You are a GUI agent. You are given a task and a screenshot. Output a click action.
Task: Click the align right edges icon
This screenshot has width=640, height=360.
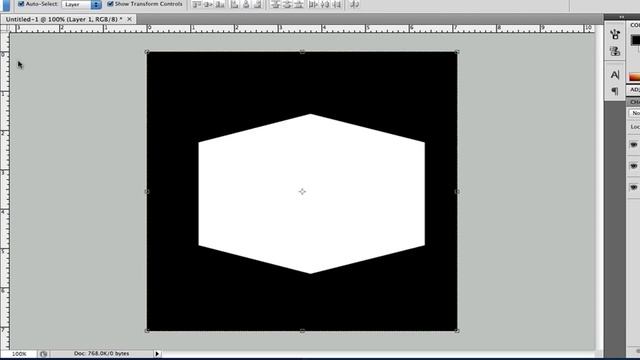[258, 4]
